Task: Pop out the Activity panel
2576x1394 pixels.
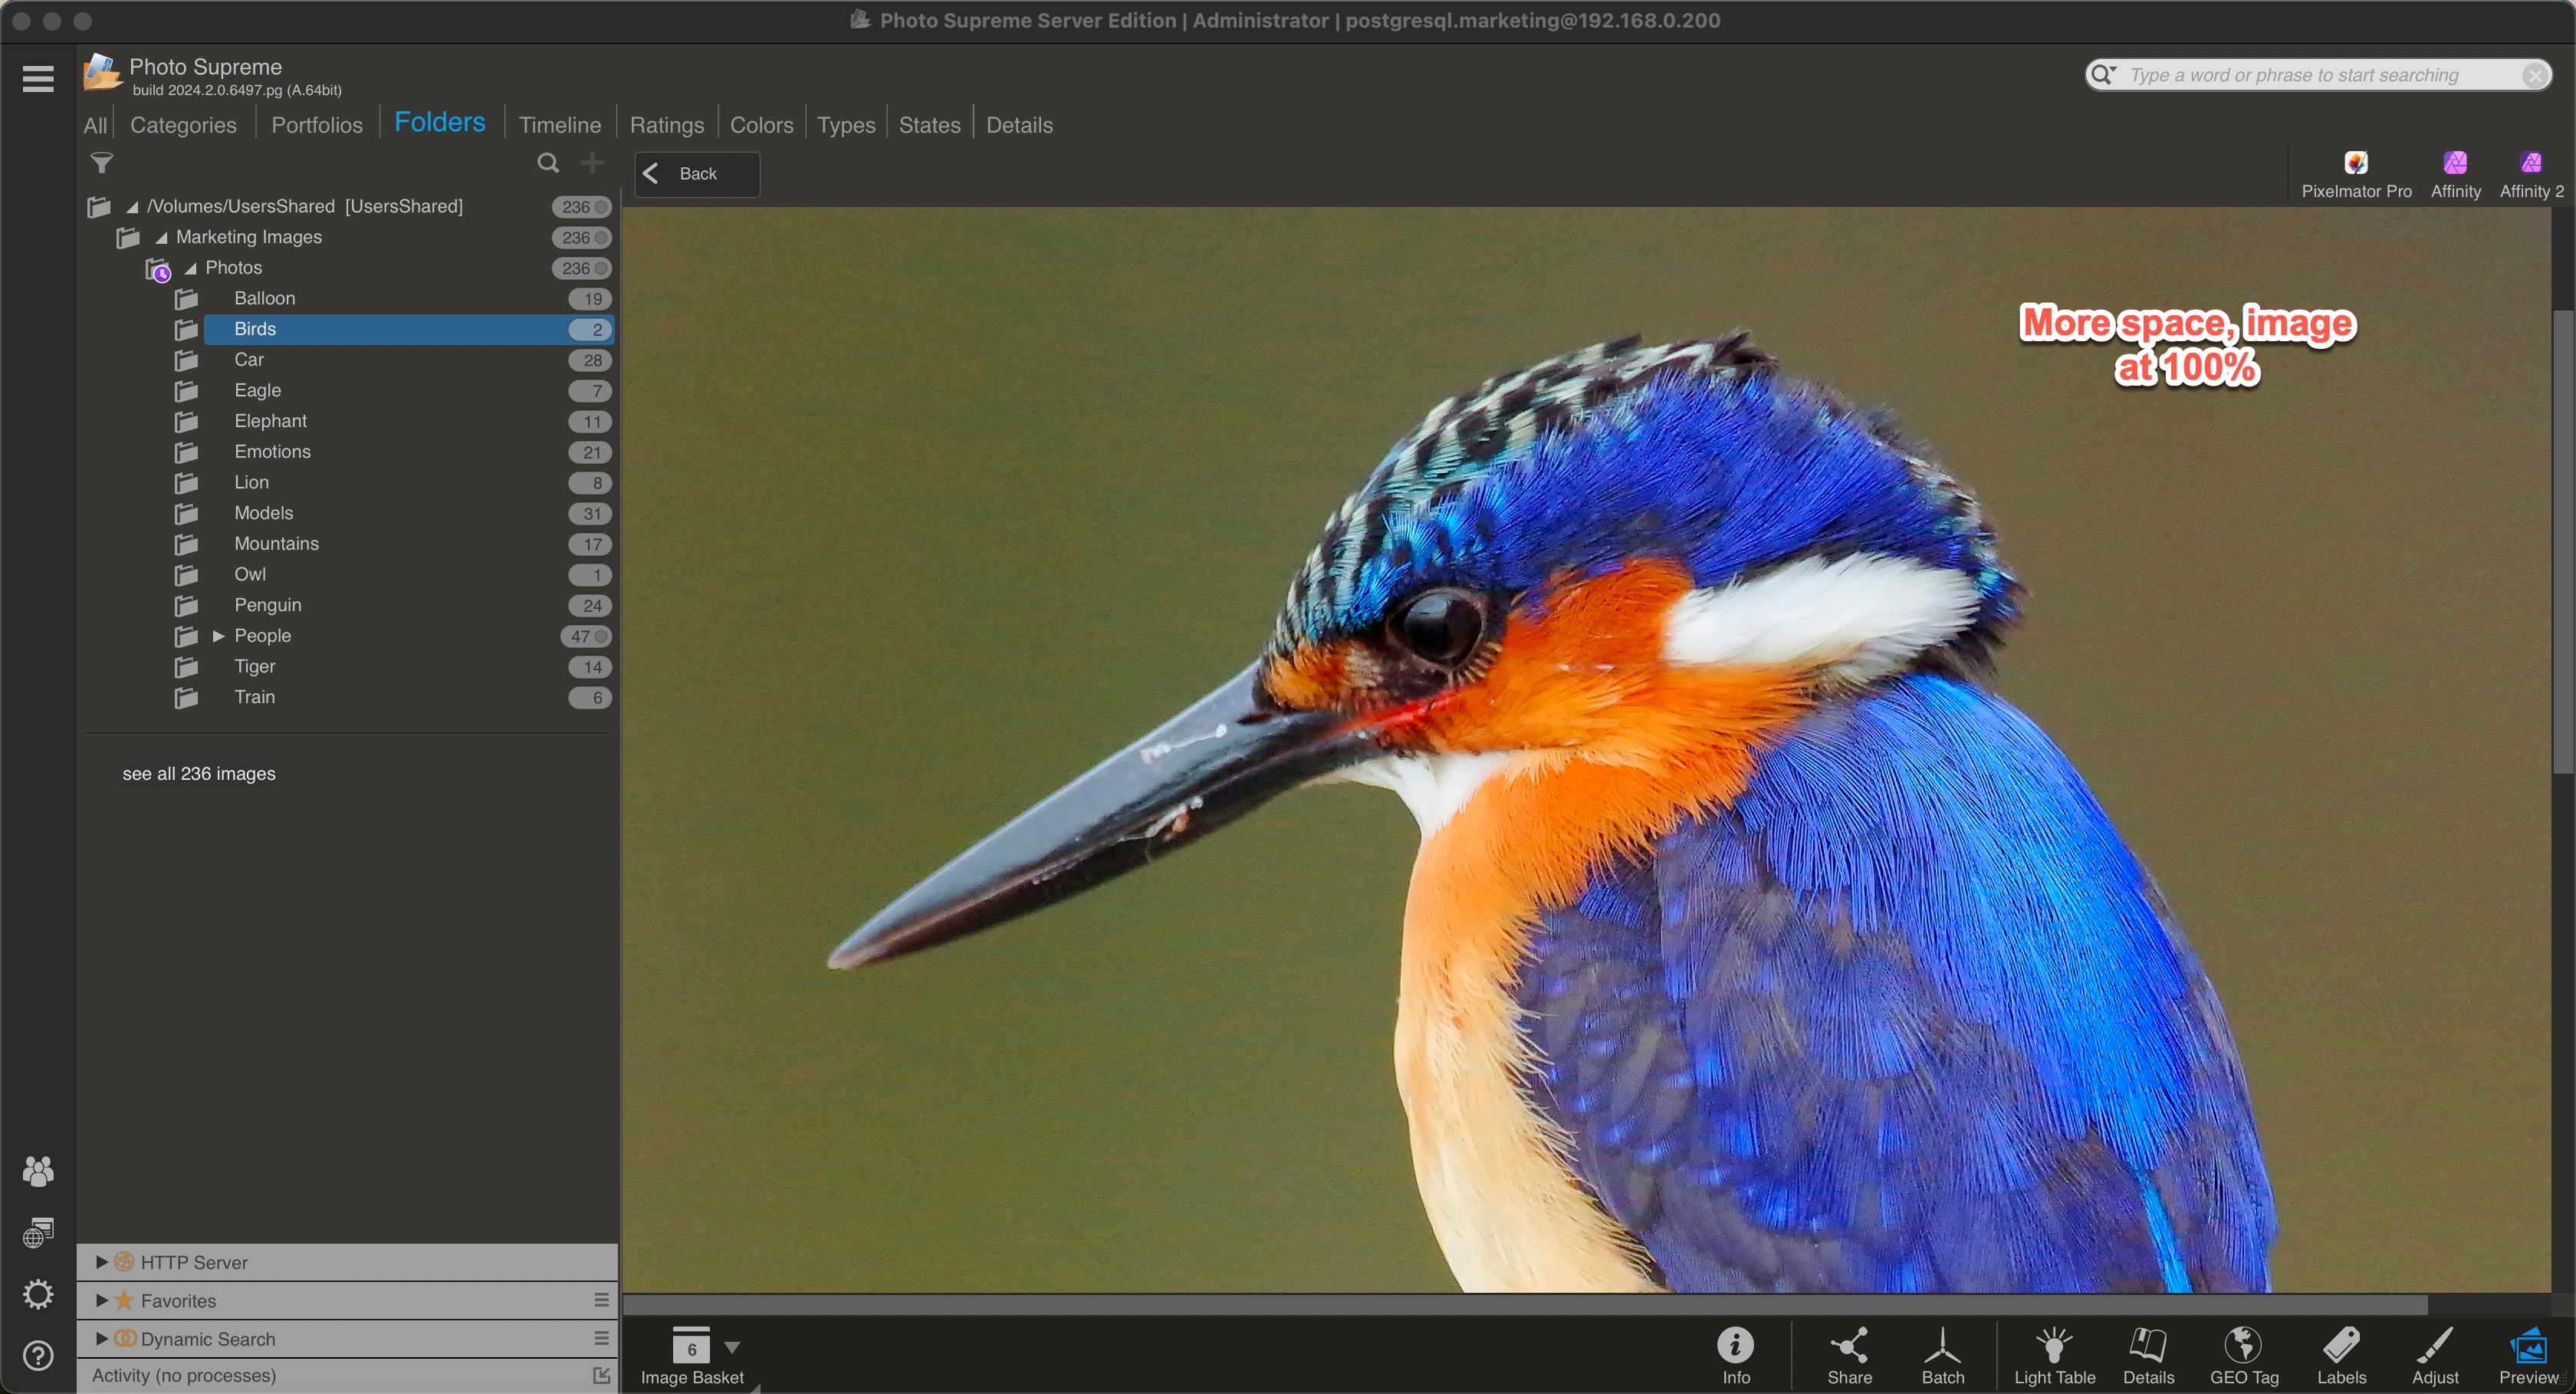Action: 601,1375
